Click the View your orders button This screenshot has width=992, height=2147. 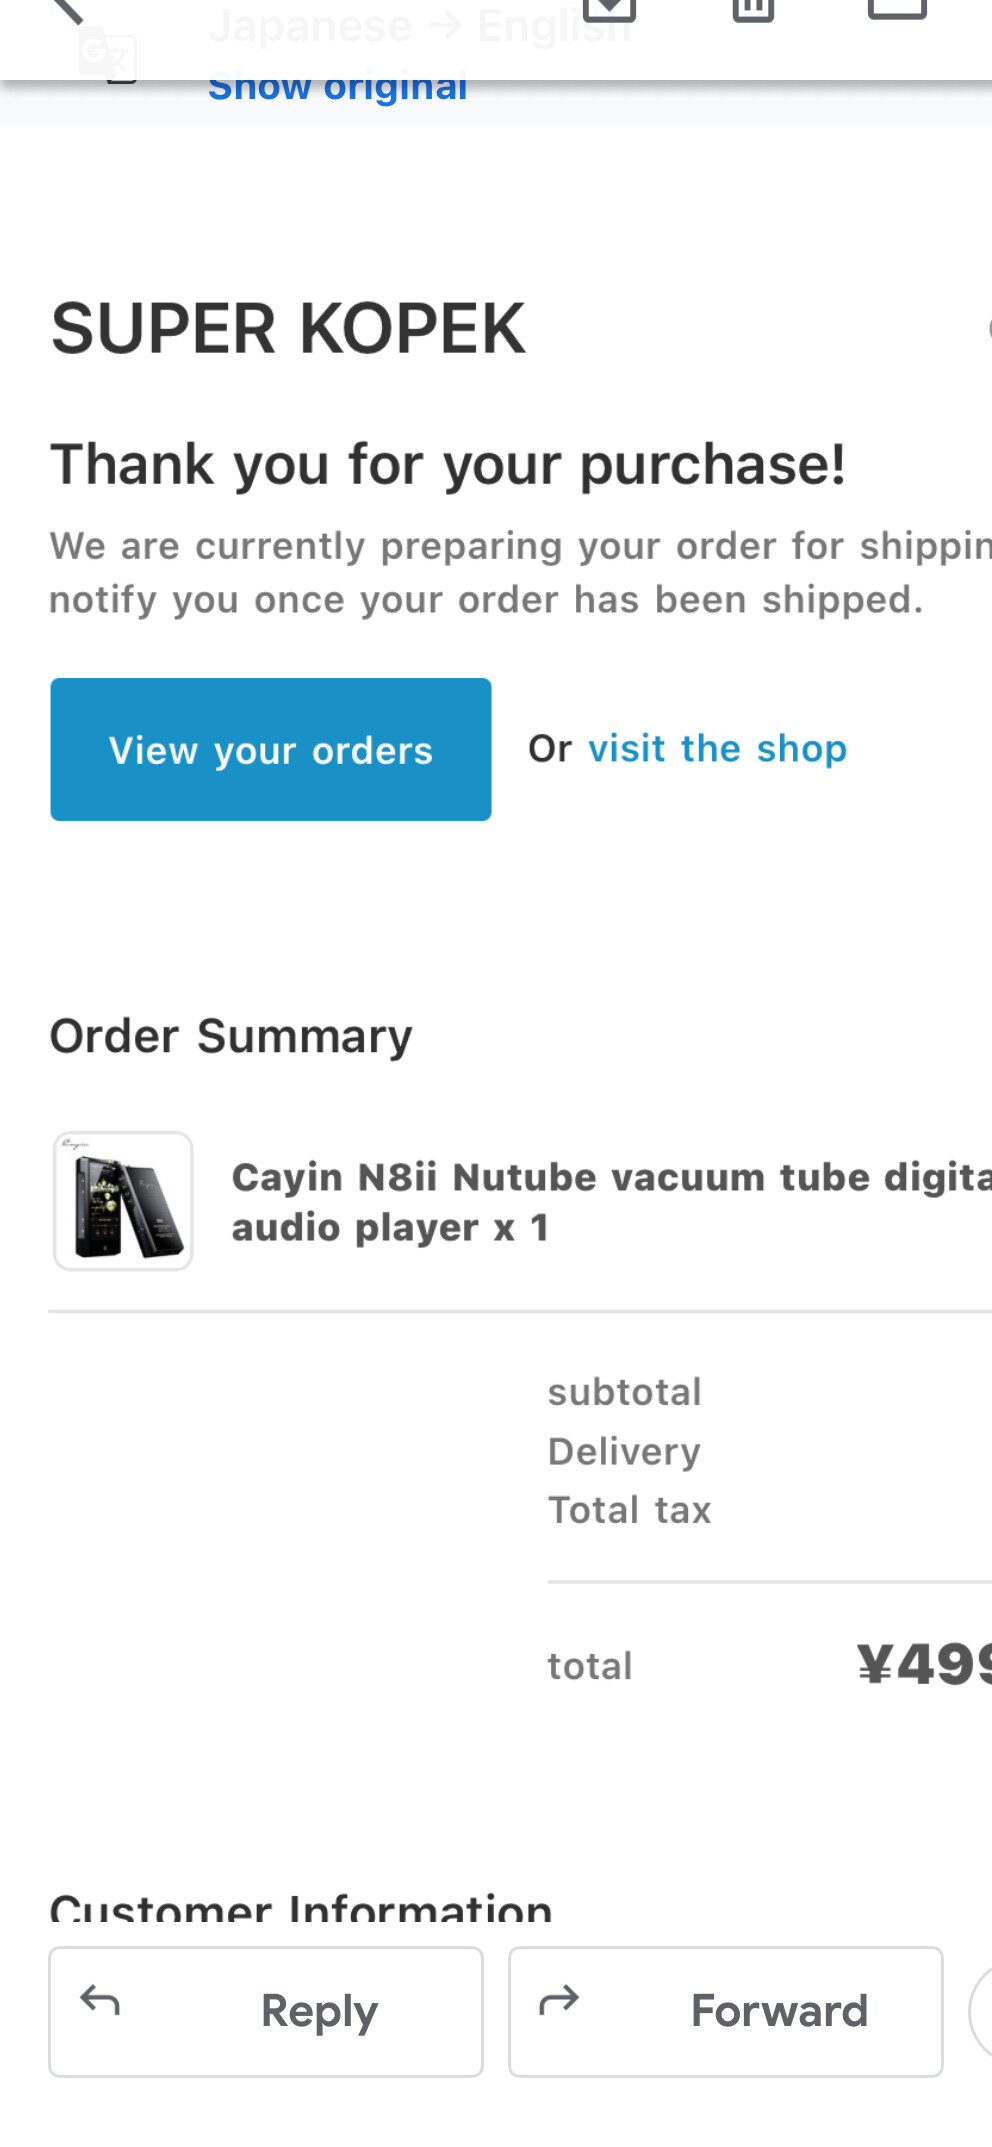(x=271, y=749)
